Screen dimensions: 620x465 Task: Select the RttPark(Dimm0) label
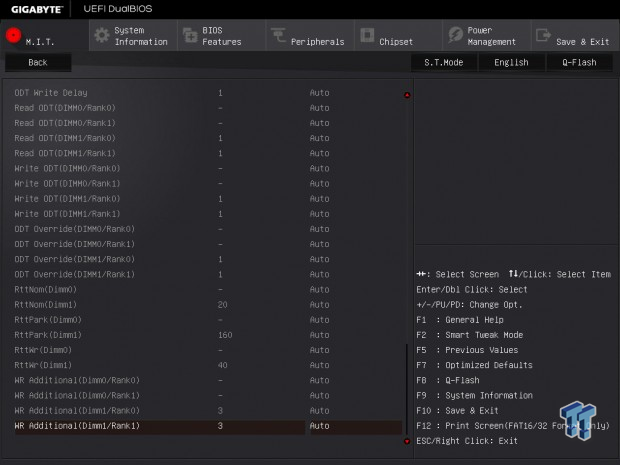48,320
